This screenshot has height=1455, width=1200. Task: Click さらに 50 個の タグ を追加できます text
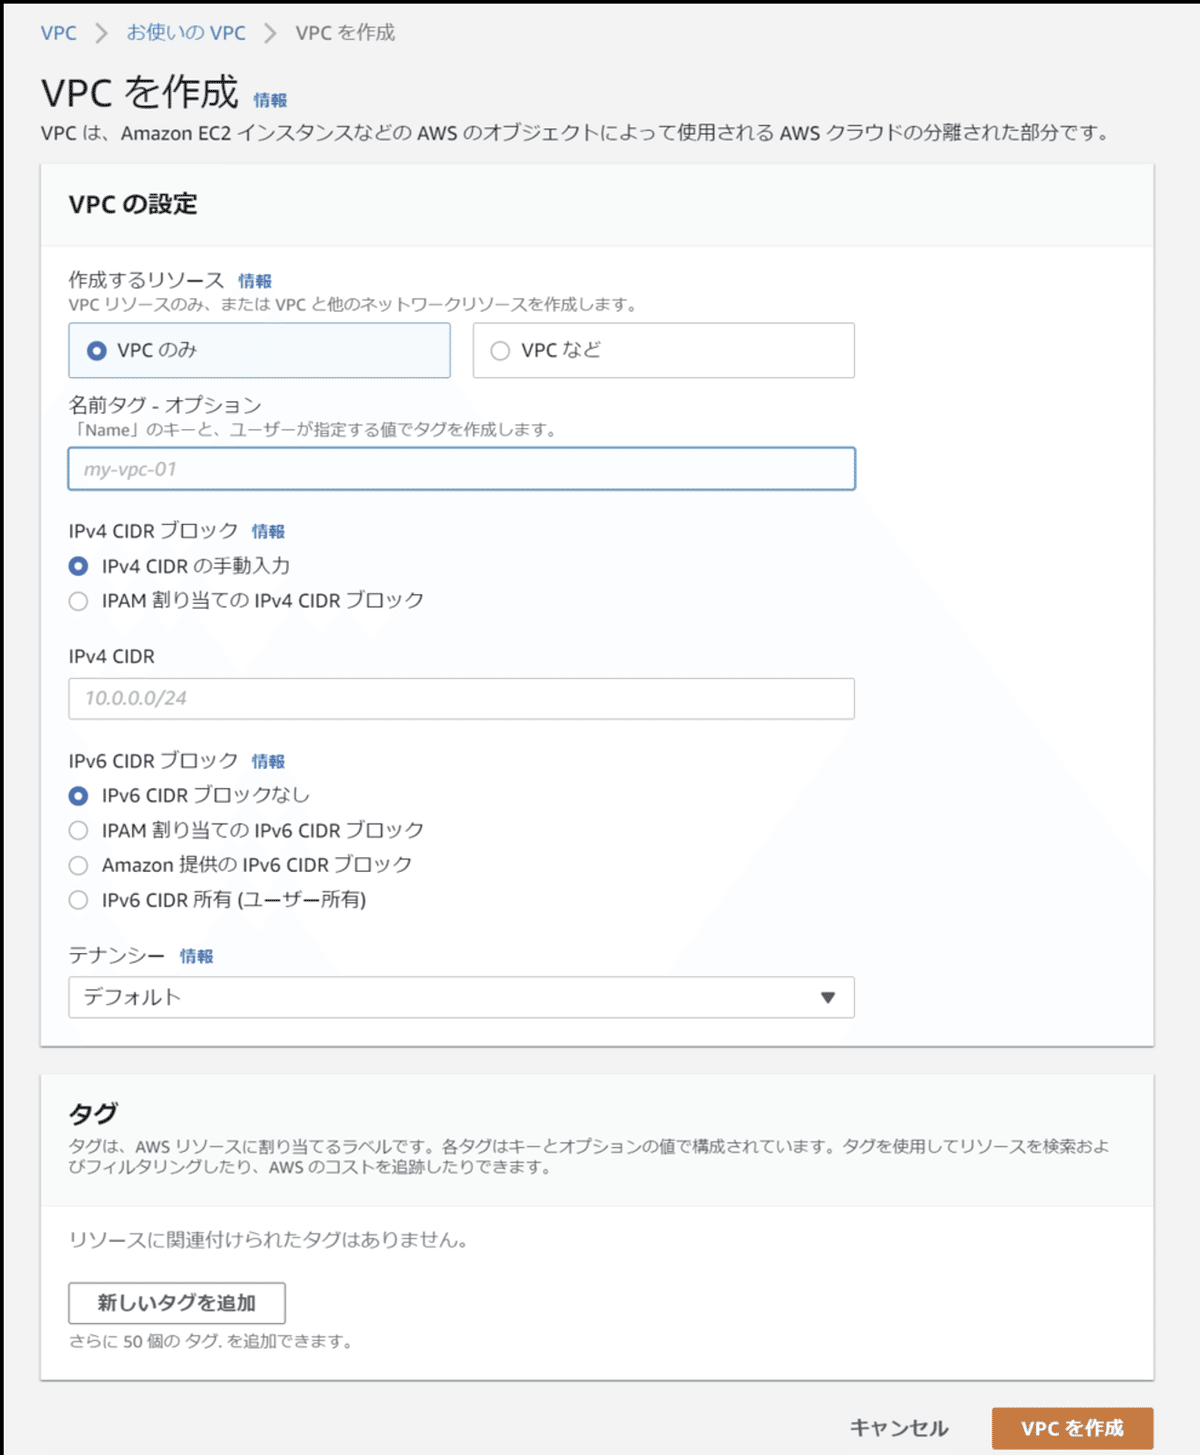click(x=211, y=1341)
